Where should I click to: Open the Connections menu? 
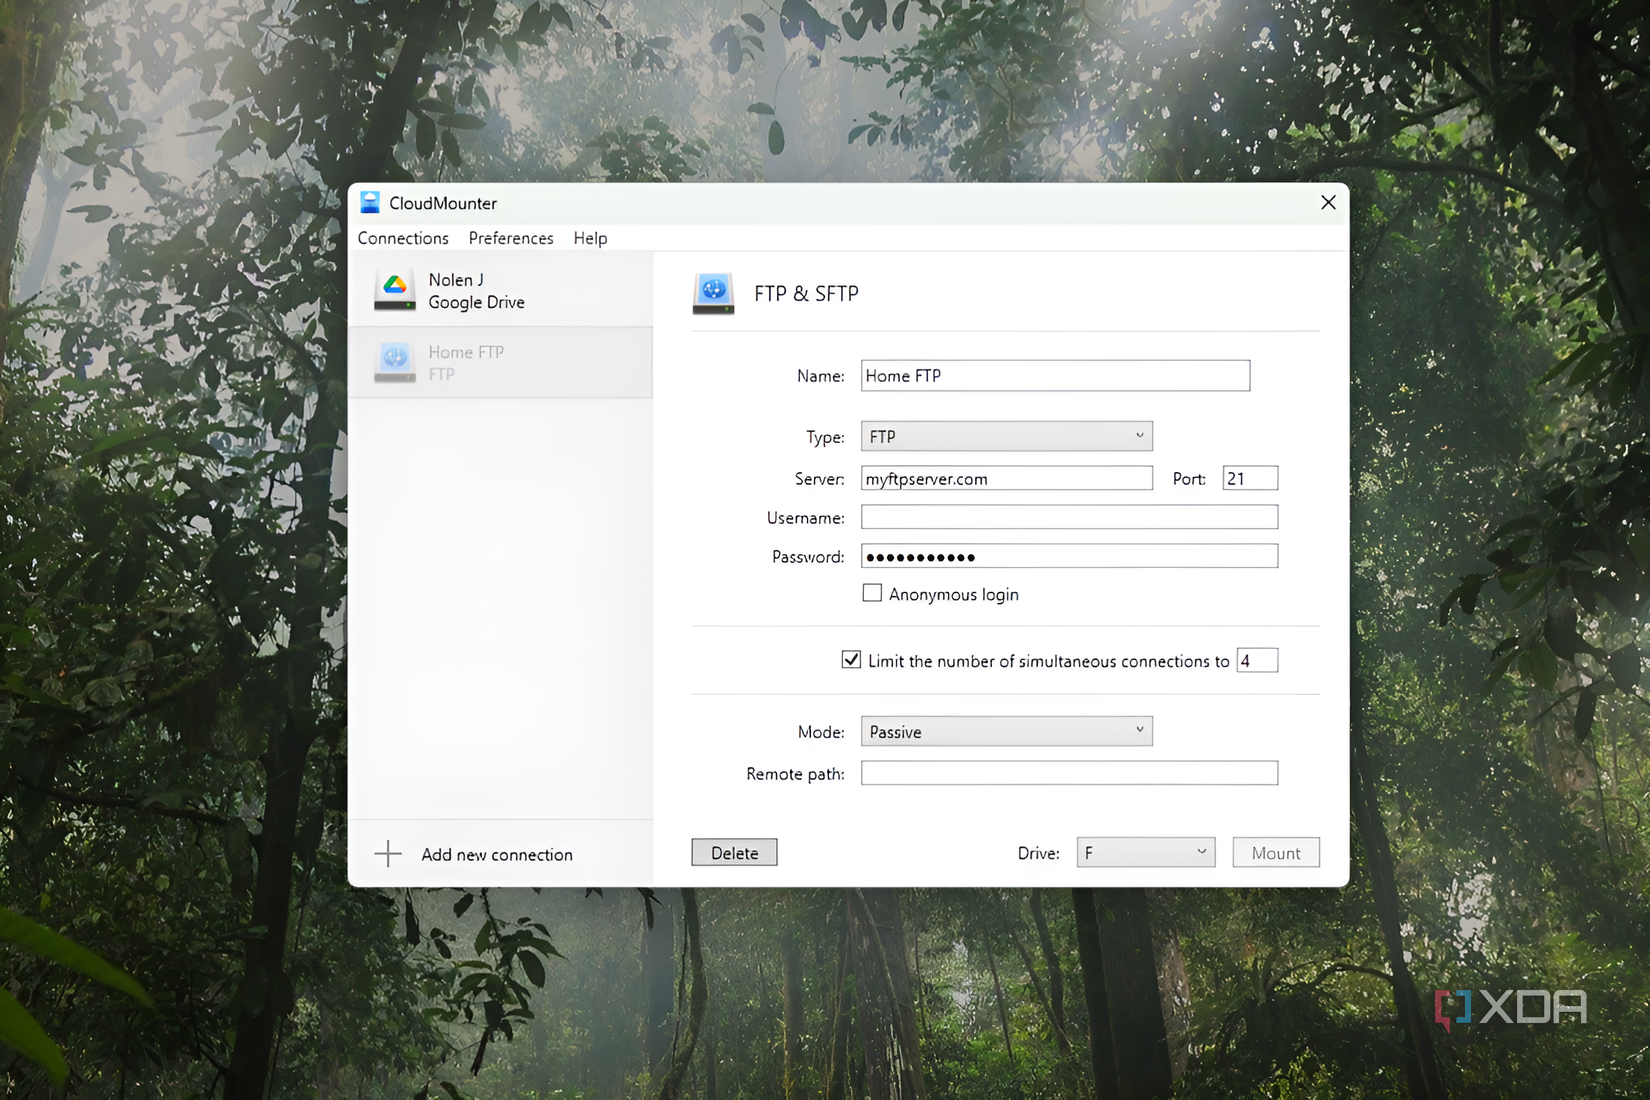coord(403,238)
